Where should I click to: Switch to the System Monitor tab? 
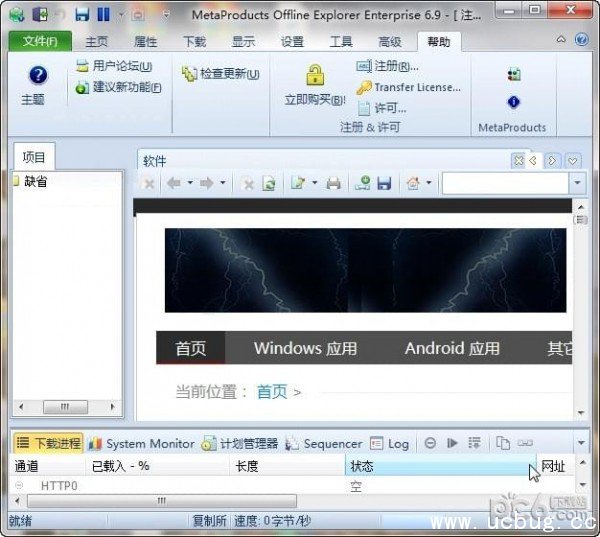point(141,443)
